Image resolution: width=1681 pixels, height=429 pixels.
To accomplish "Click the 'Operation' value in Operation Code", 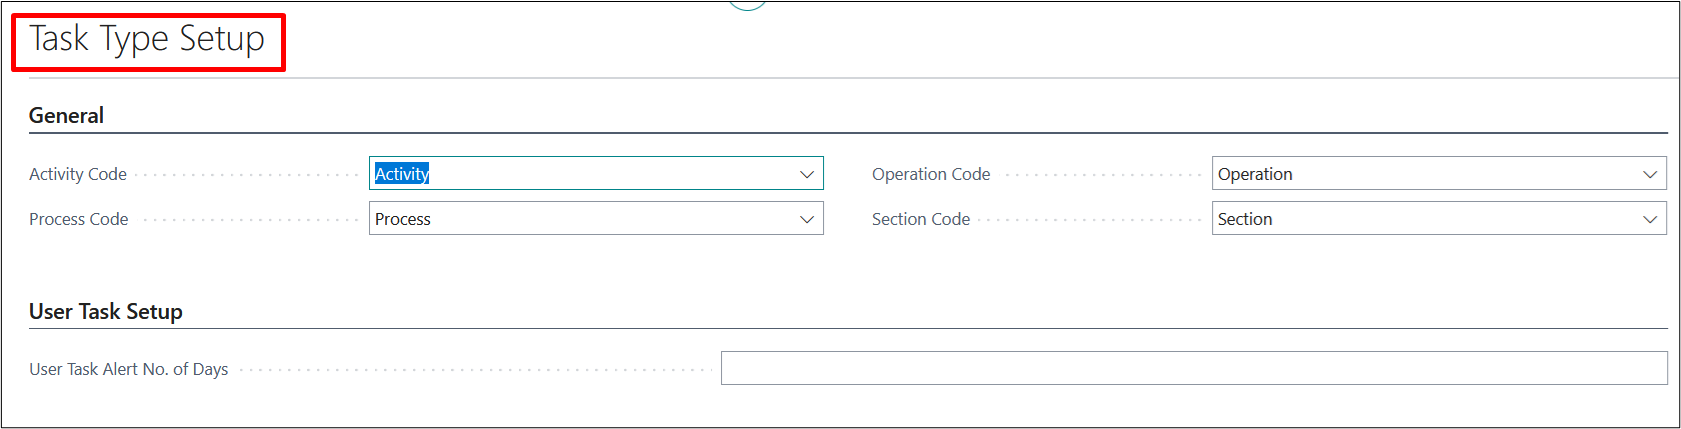I will [1255, 174].
